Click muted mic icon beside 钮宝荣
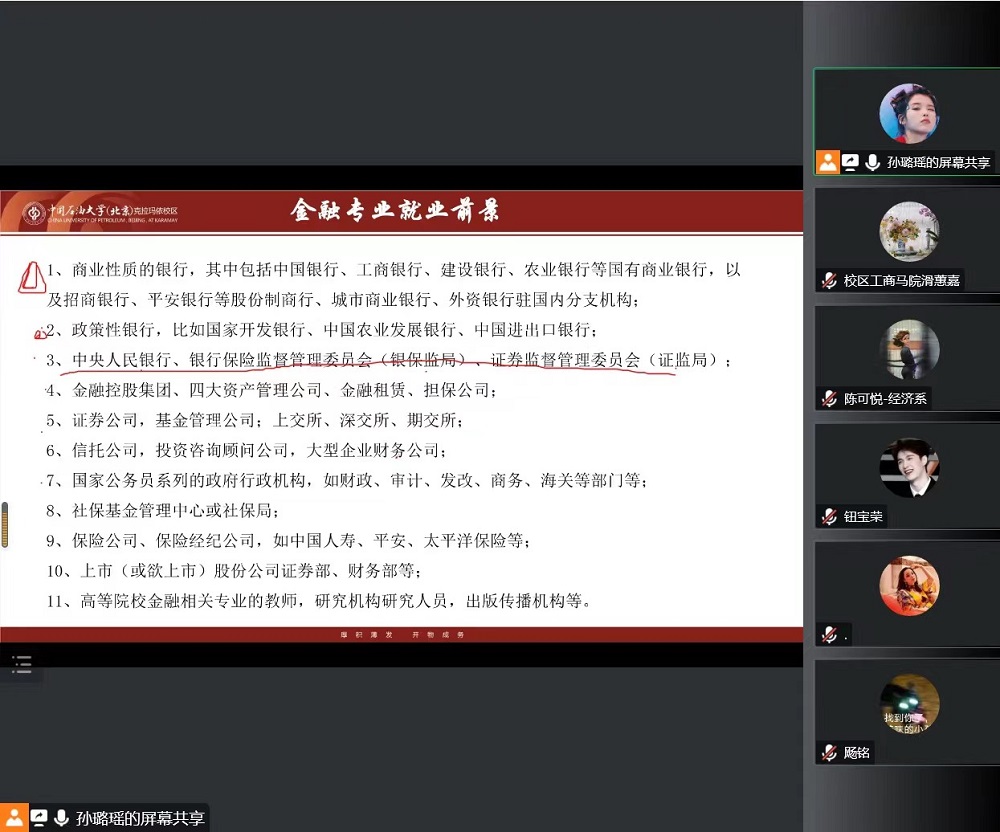1000x832 pixels. 829,516
